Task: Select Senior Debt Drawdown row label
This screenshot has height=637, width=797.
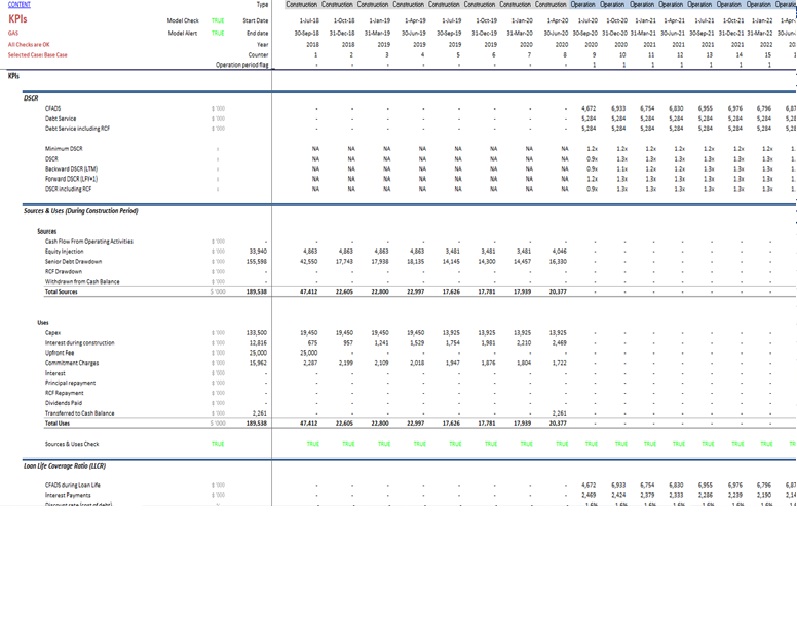Action: click(x=73, y=262)
